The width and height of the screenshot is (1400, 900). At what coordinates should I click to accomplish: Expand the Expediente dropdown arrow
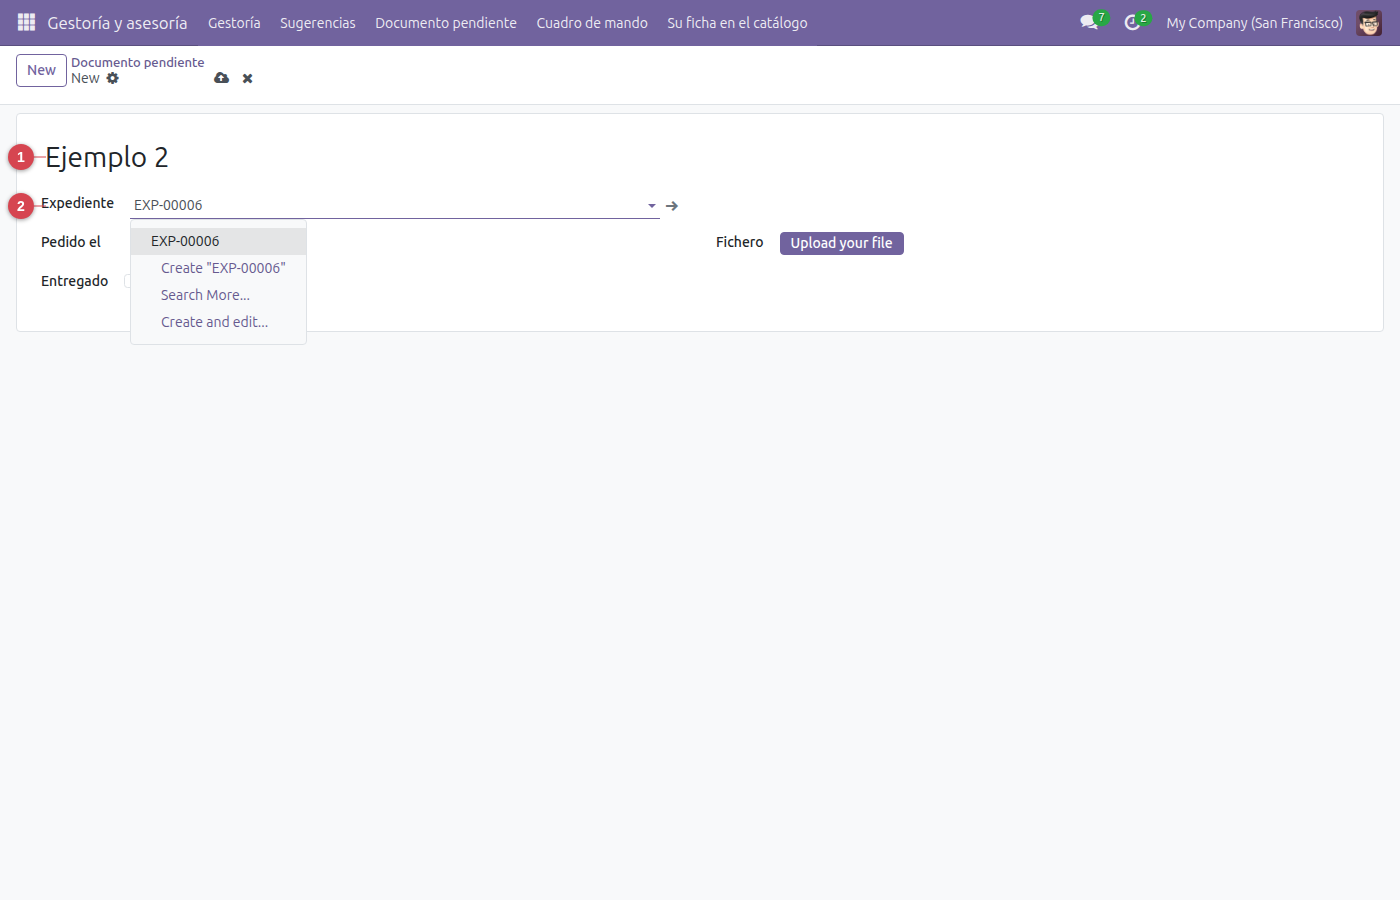652,206
